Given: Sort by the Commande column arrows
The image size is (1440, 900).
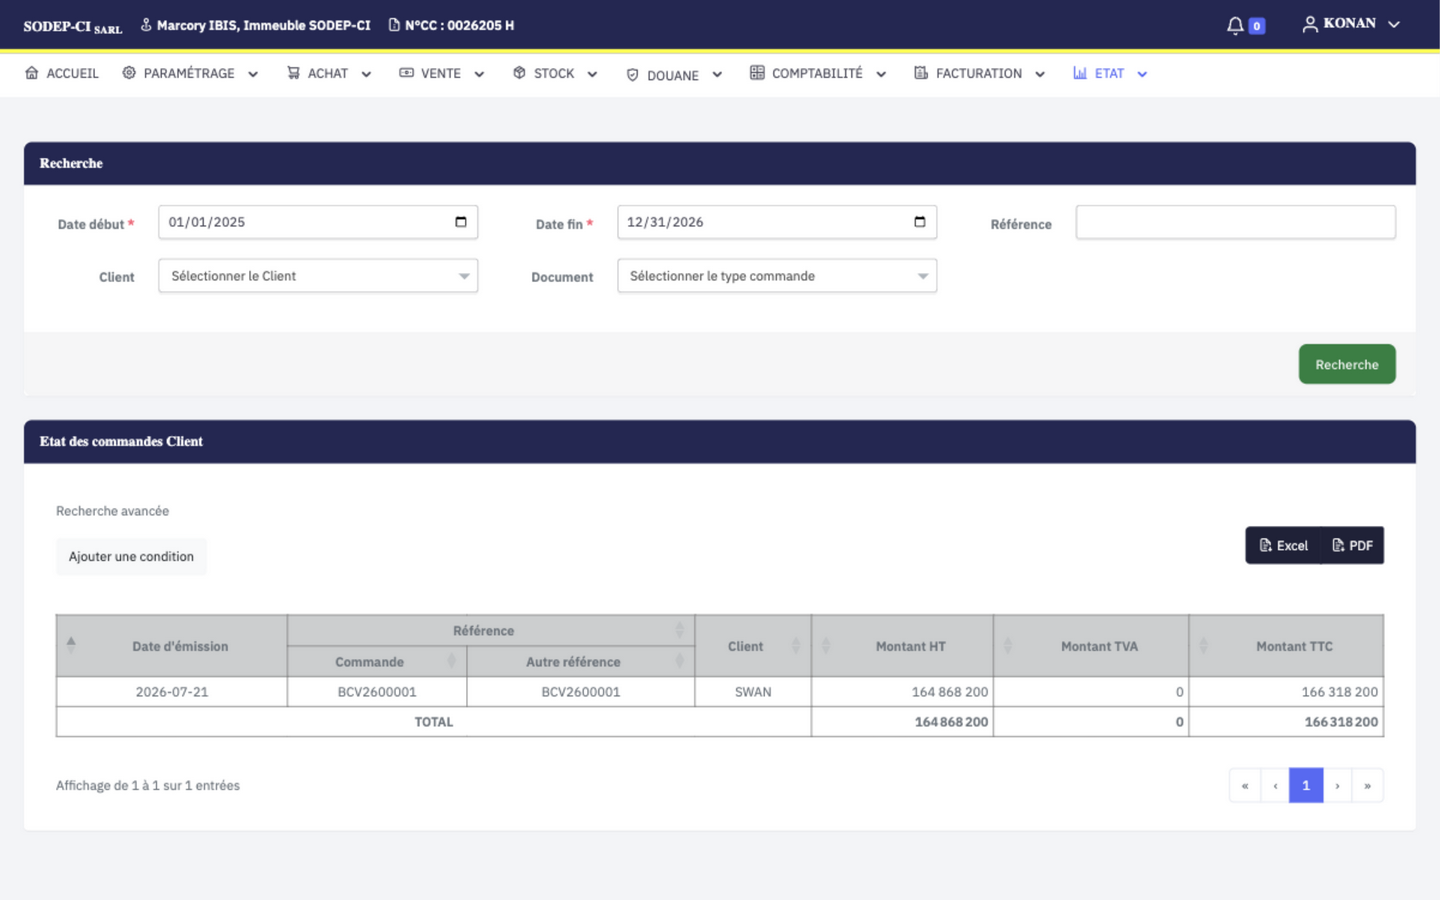Looking at the screenshot, I should (x=451, y=661).
